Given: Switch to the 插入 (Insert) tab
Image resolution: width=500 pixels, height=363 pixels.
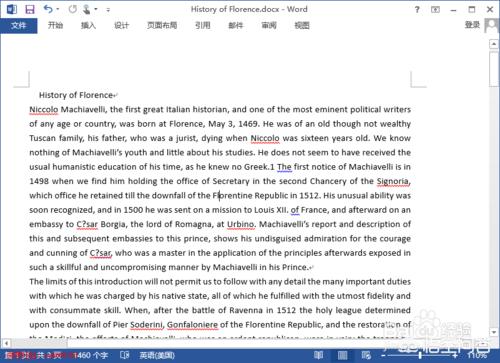Looking at the screenshot, I should click(88, 25).
